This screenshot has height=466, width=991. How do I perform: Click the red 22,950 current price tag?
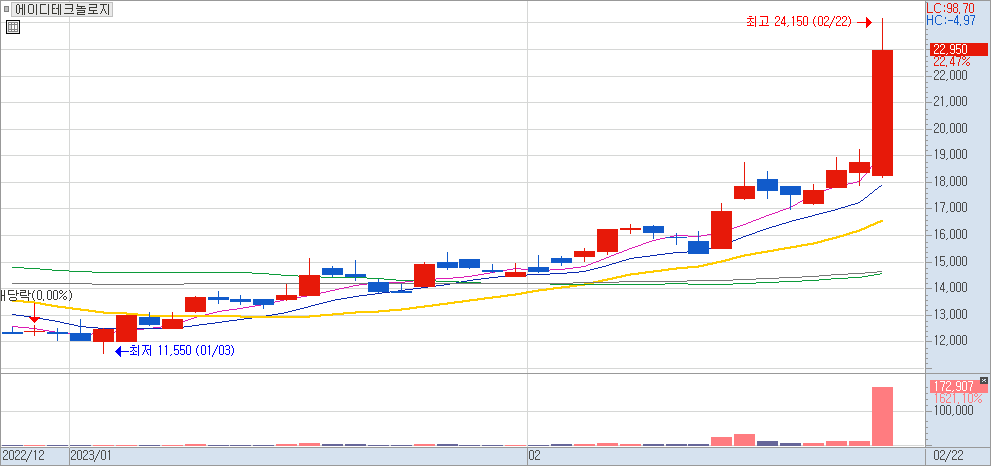pyautogui.click(x=957, y=49)
